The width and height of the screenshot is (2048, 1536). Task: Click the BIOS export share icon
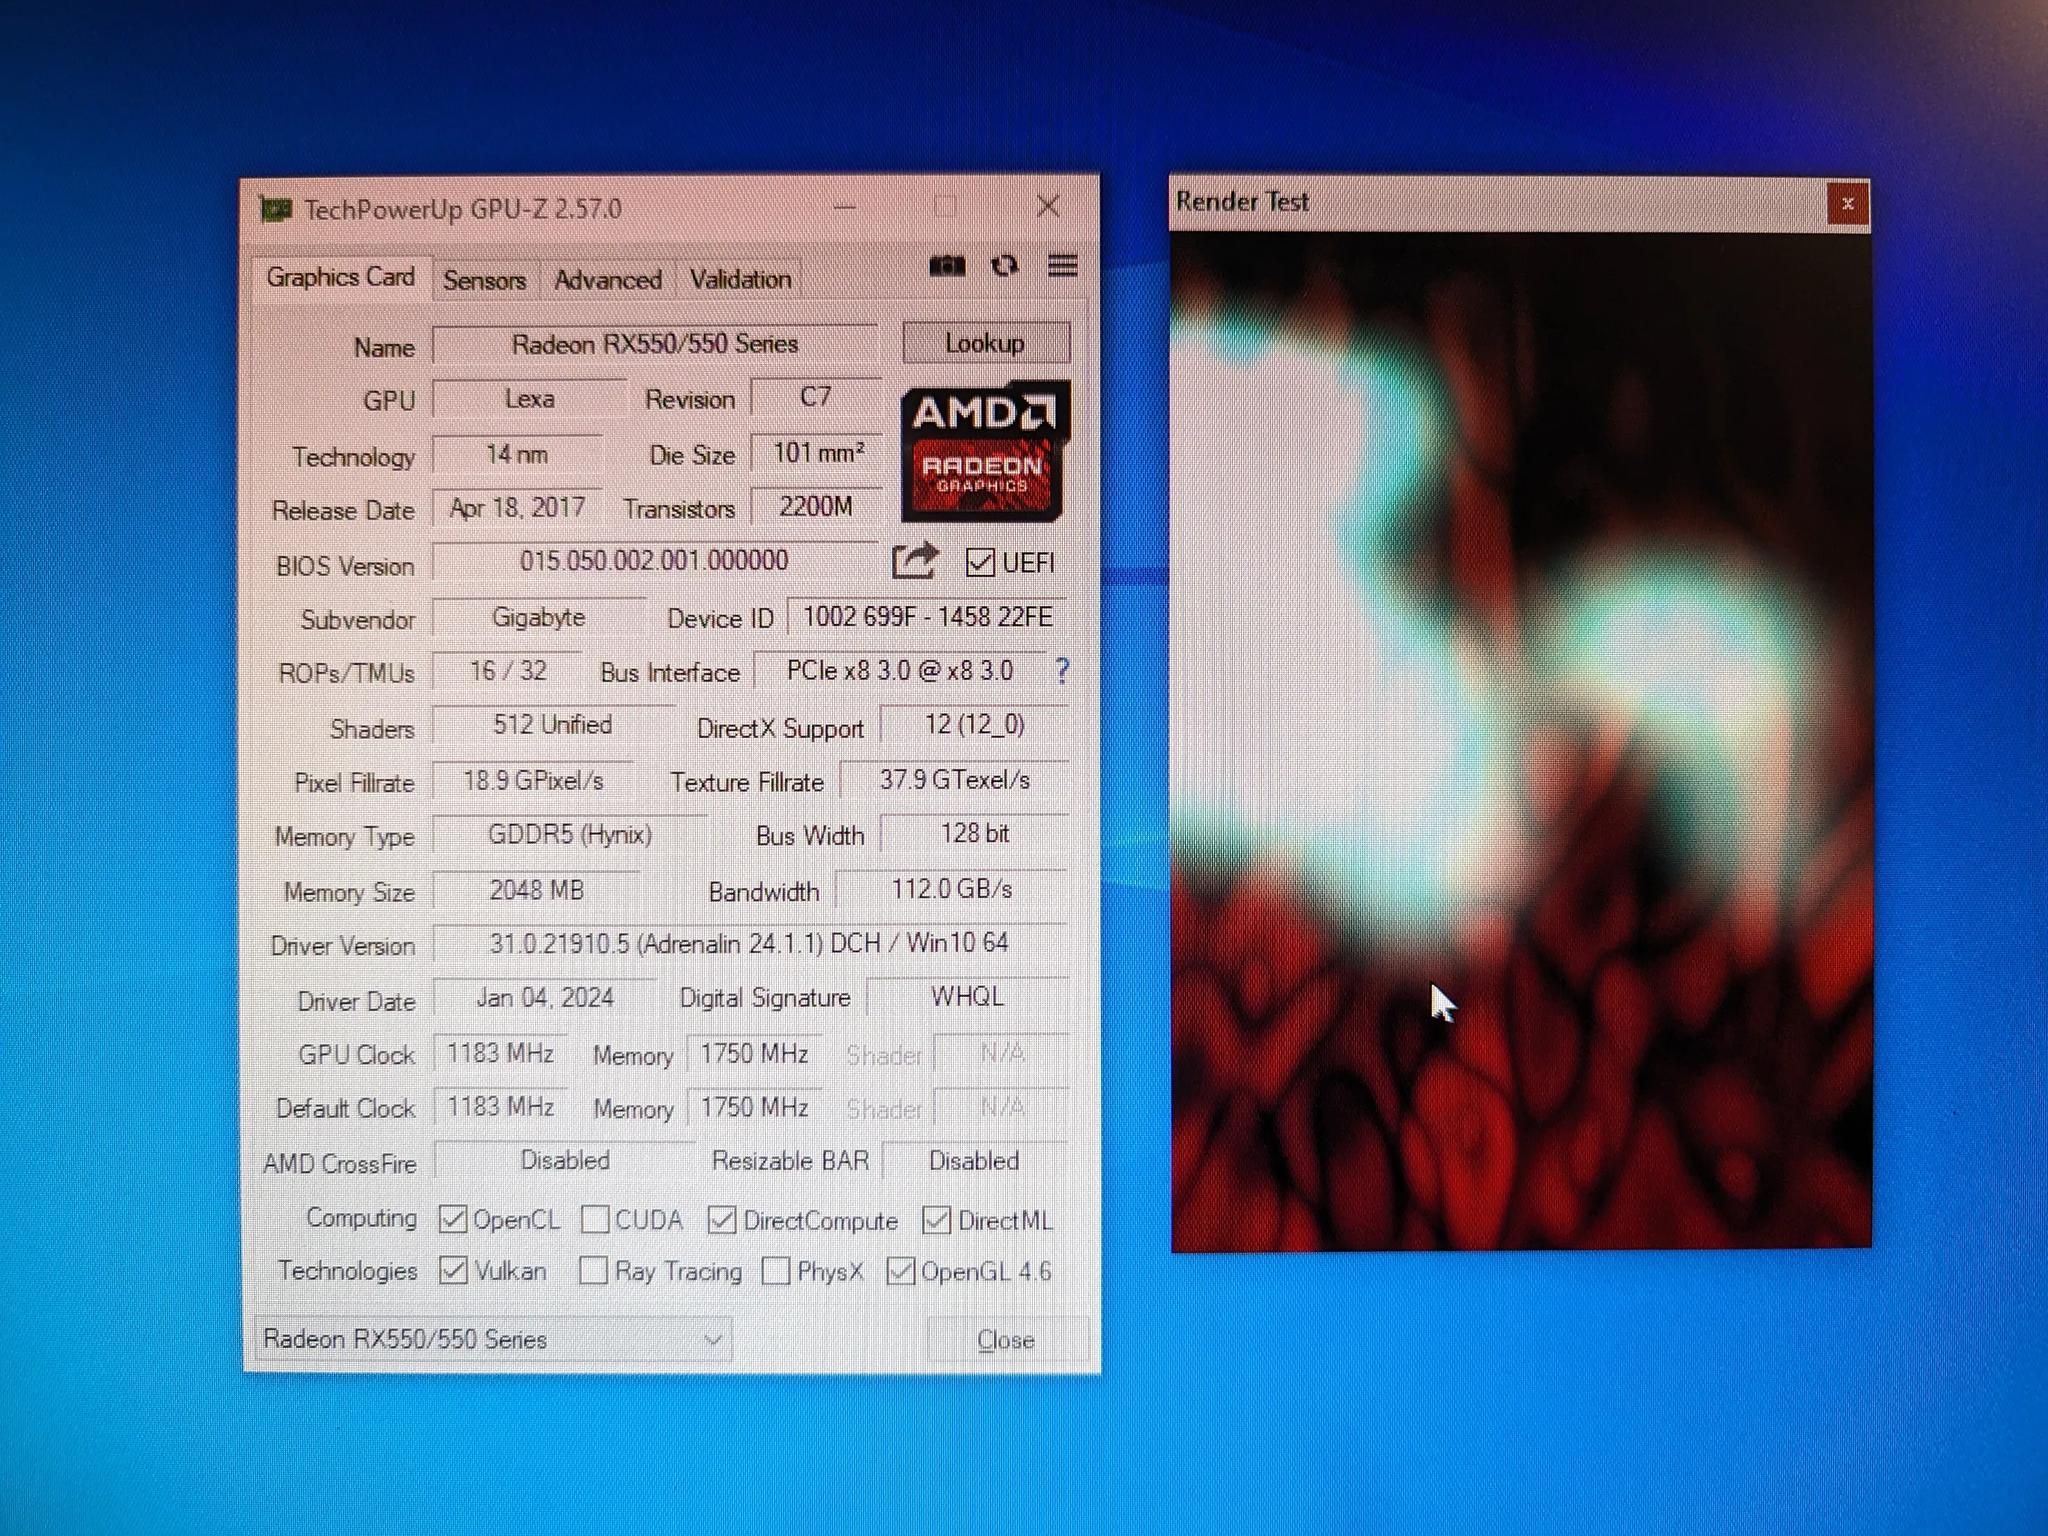click(915, 561)
